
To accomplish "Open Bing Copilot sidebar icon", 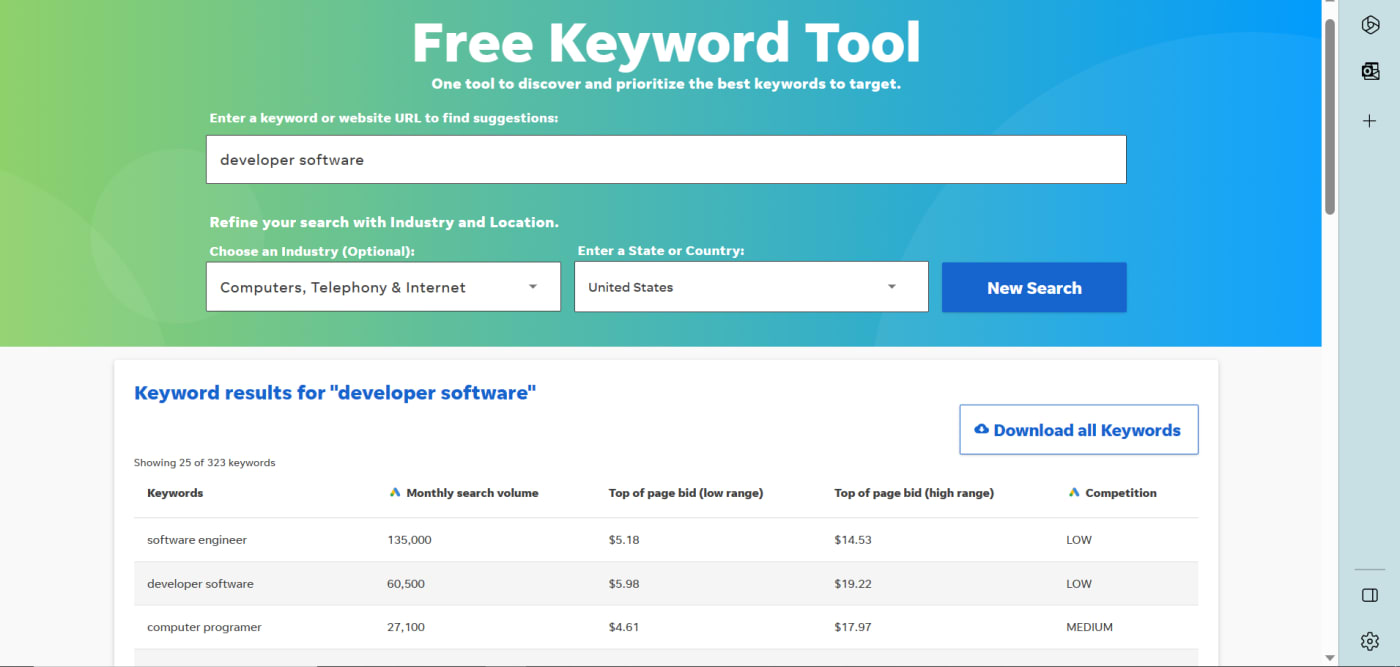I will [x=1370, y=25].
